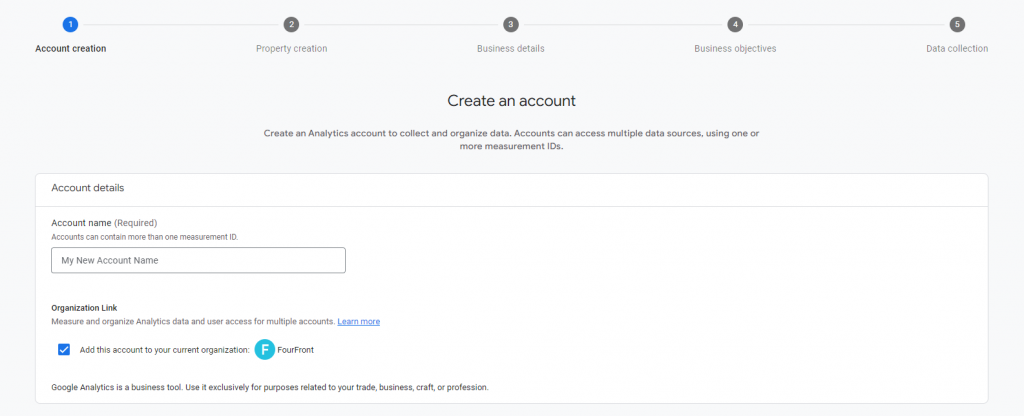Click the Account details section header
The height and width of the screenshot is (416, 1024).
[x=88, y=188]
